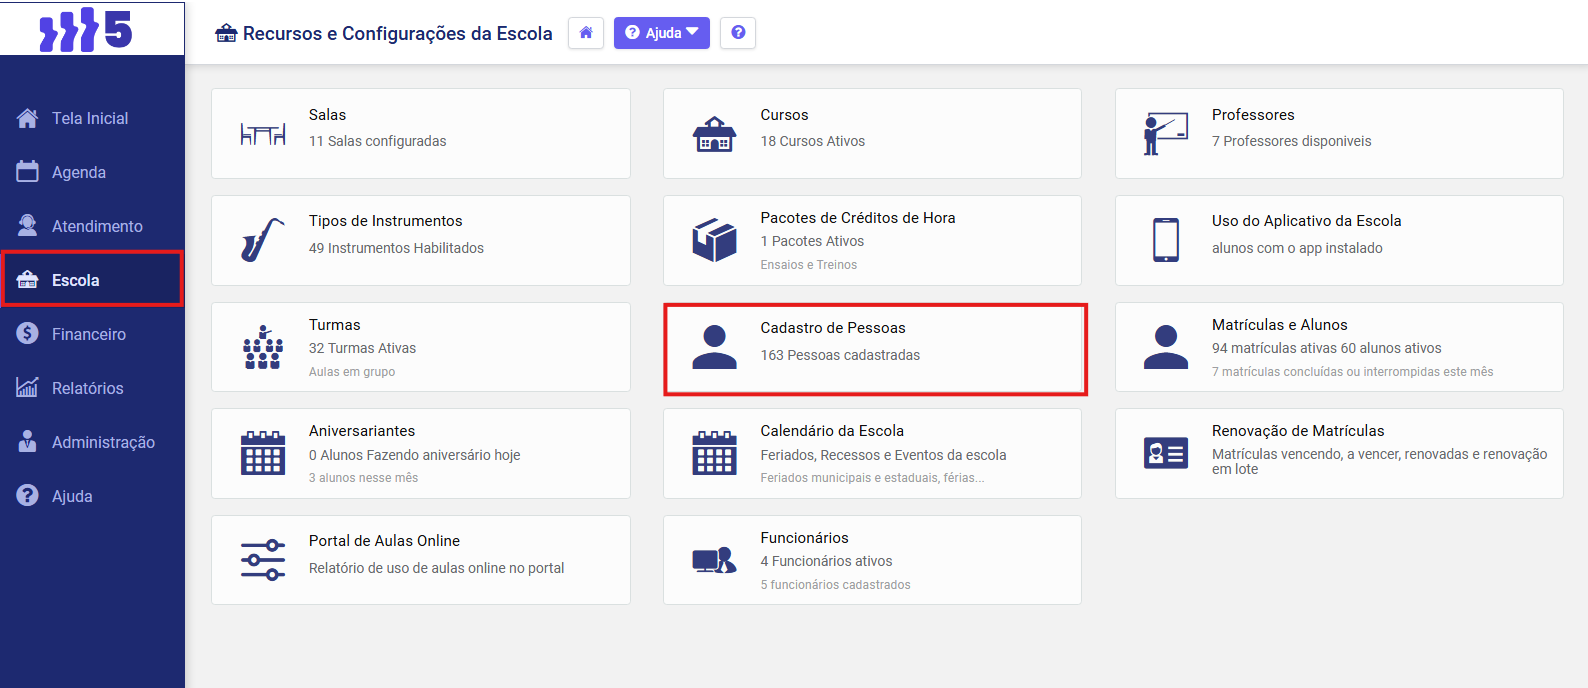Open the Funcionários card
Viewport: 1588px width, 688px height.
(871, 560)
